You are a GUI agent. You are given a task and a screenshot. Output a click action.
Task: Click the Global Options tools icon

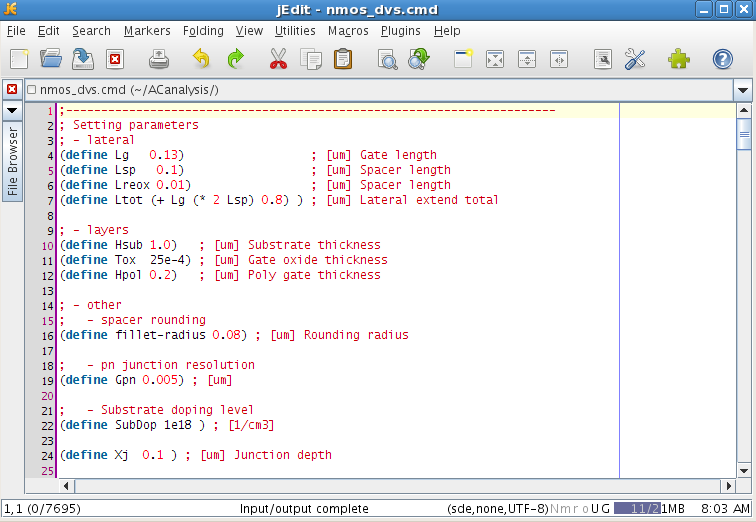tap(635, 60)
